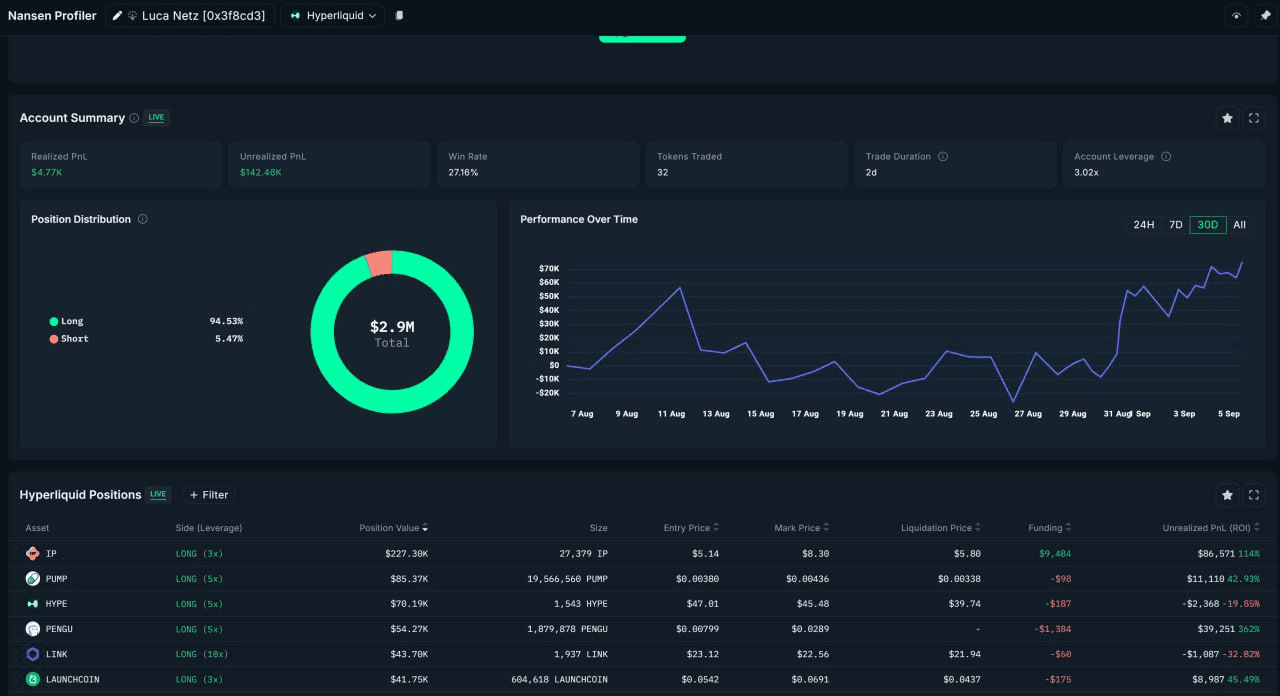Click the LINK token icon
Viewport: 1280px width, 696px height.
pyautogui.click(x=32, y=654)
